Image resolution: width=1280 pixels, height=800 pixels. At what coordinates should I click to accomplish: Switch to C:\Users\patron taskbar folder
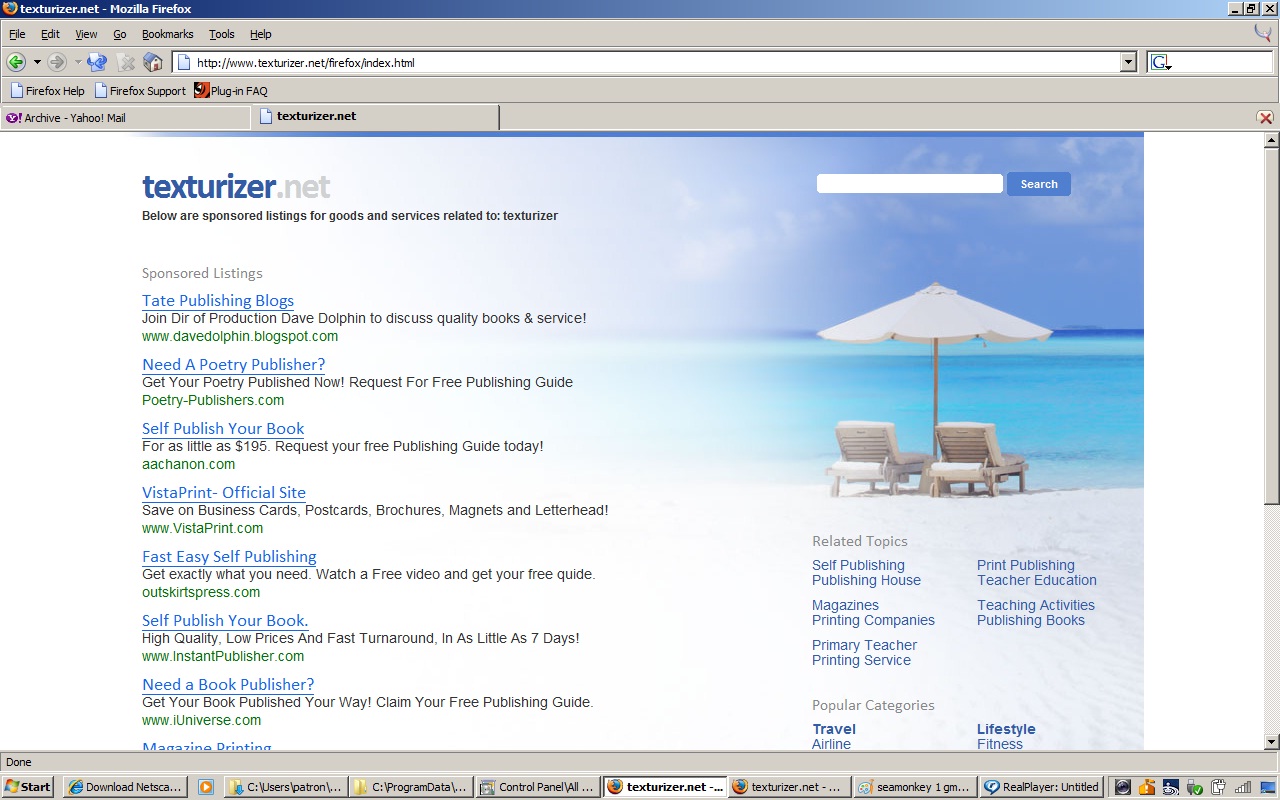click(x=286, y=787)
